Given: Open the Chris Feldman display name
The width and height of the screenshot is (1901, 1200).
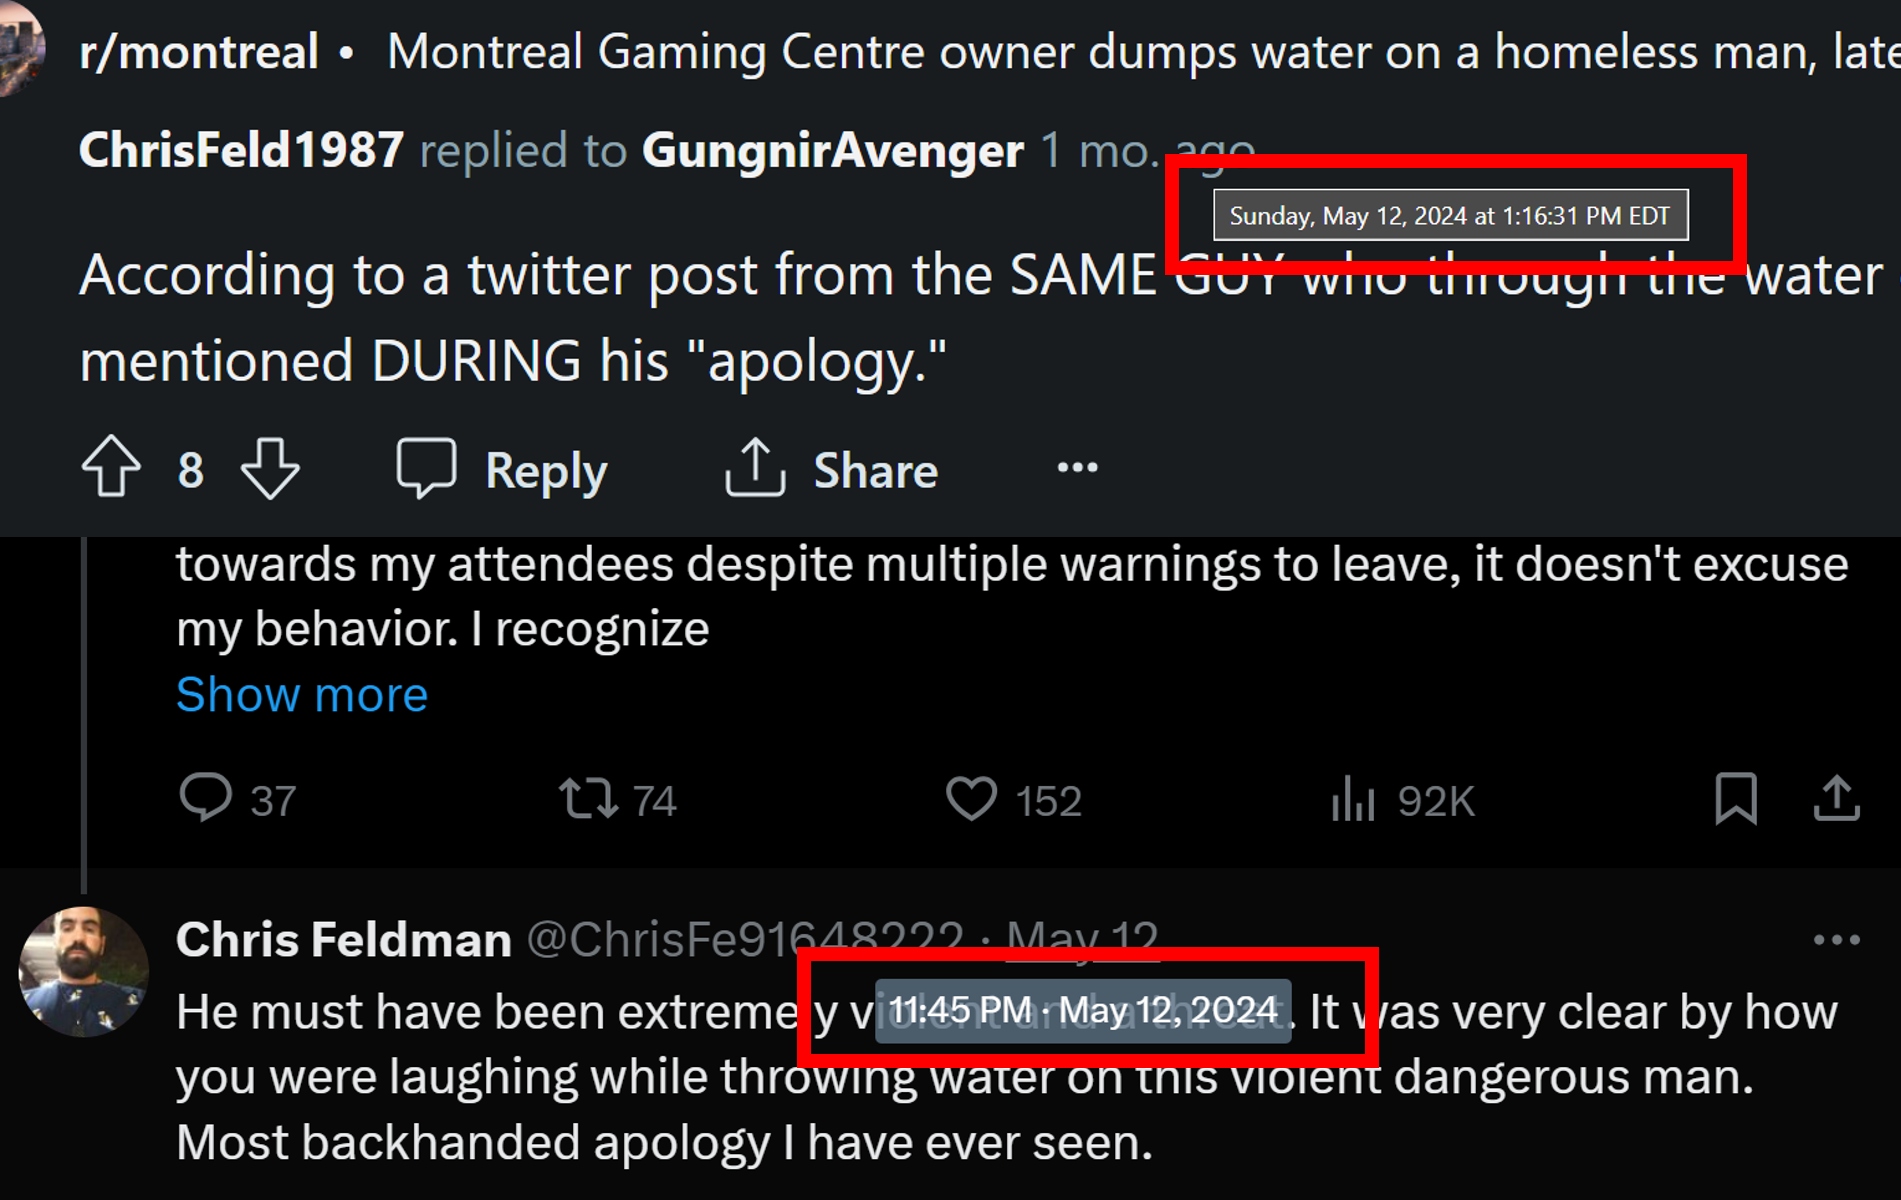Looking at the screenshot, I should [343, 940].
